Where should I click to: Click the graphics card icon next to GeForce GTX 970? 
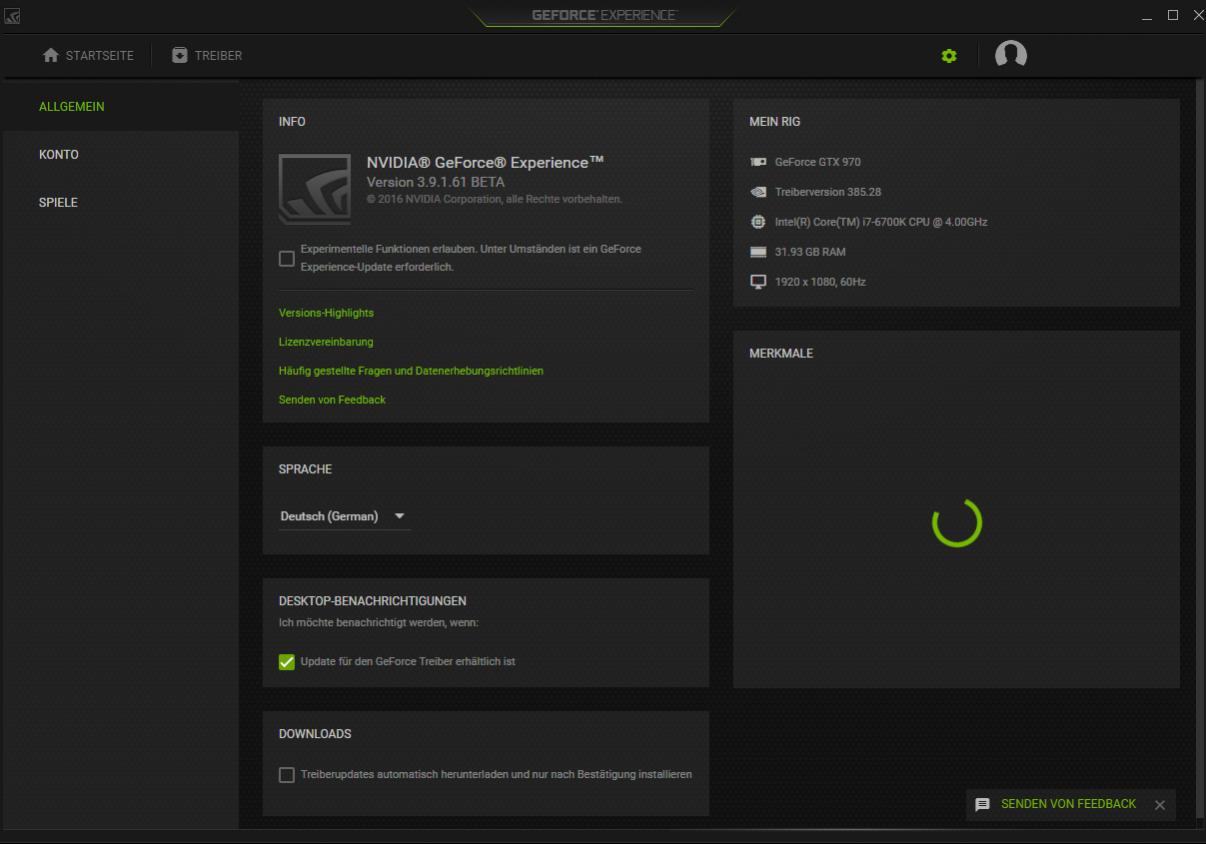pos(758,162)
